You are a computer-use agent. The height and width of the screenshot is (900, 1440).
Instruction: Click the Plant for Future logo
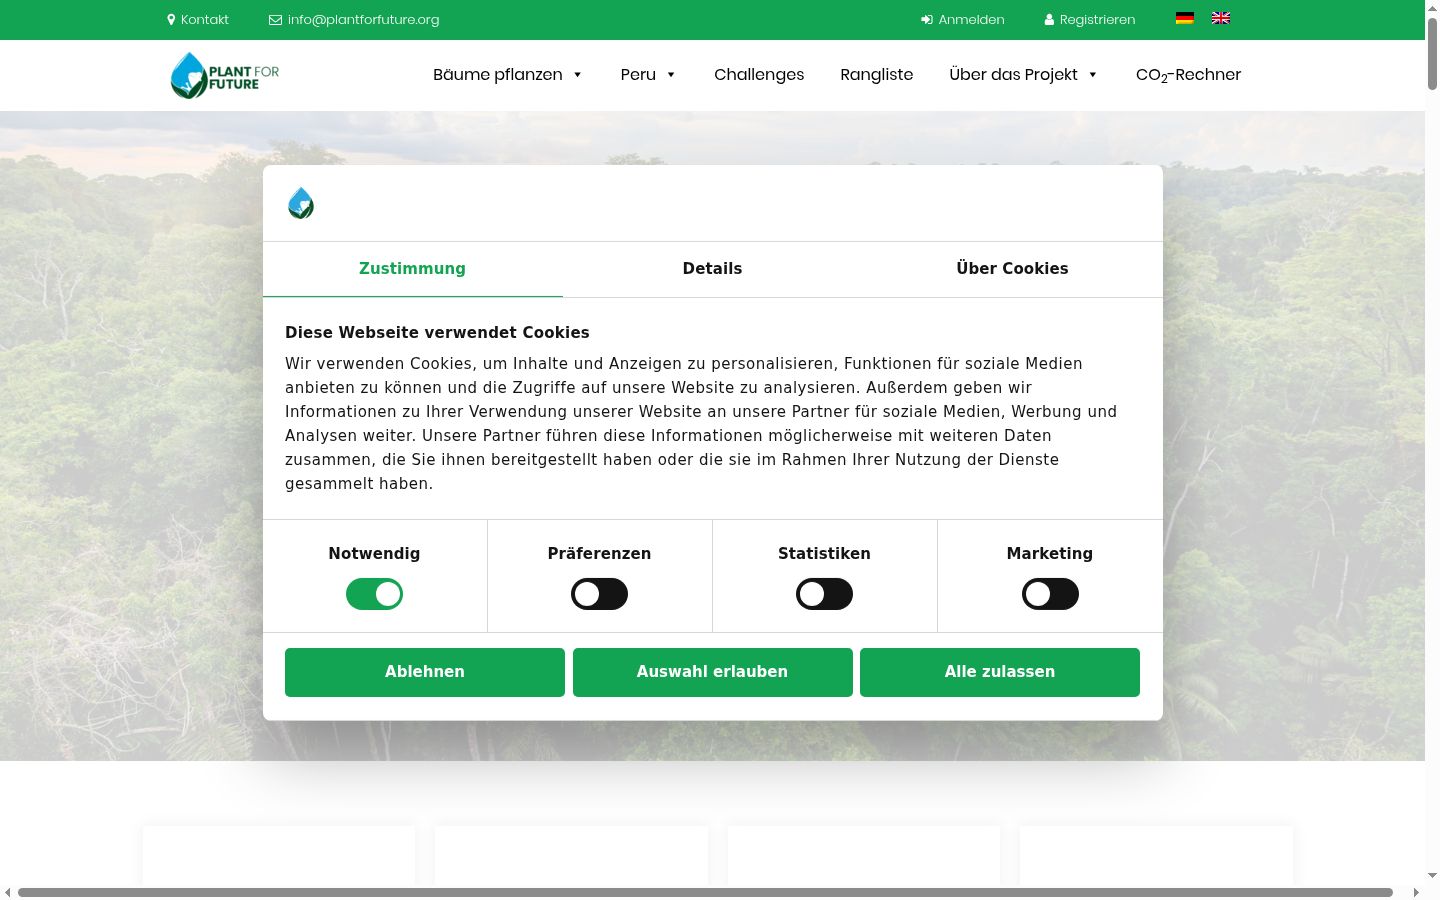tap(225, 75)
